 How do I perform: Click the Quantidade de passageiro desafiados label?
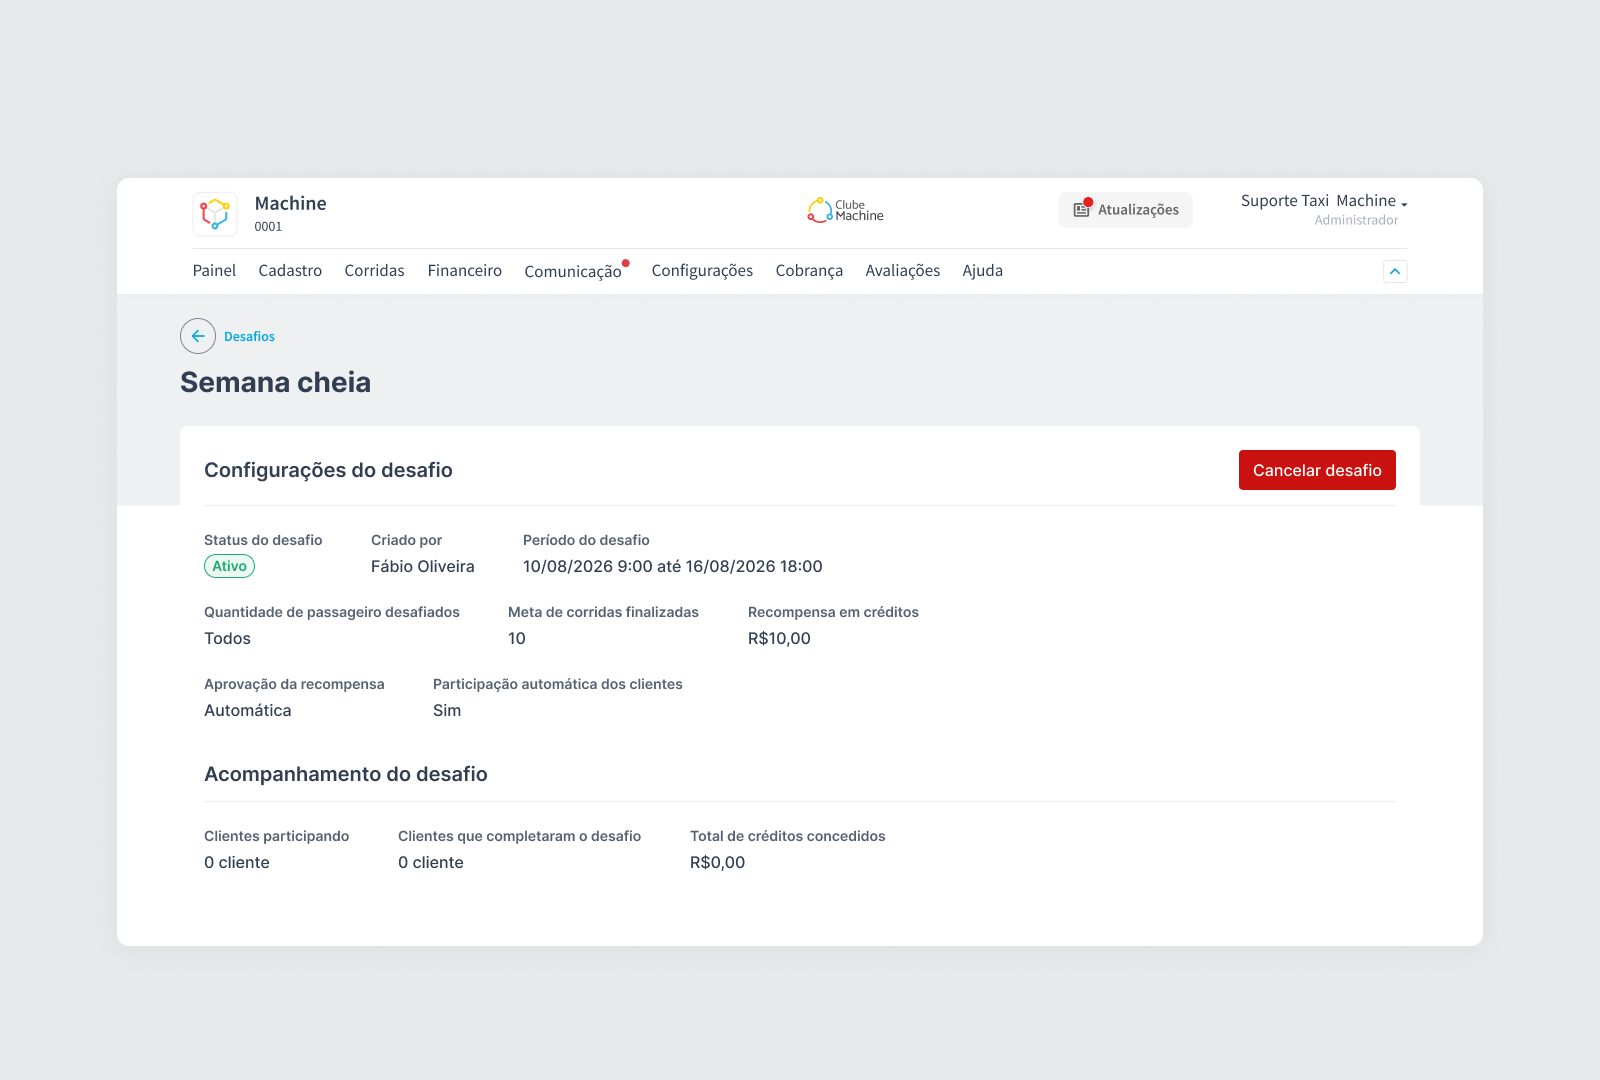tap(332, 612)
